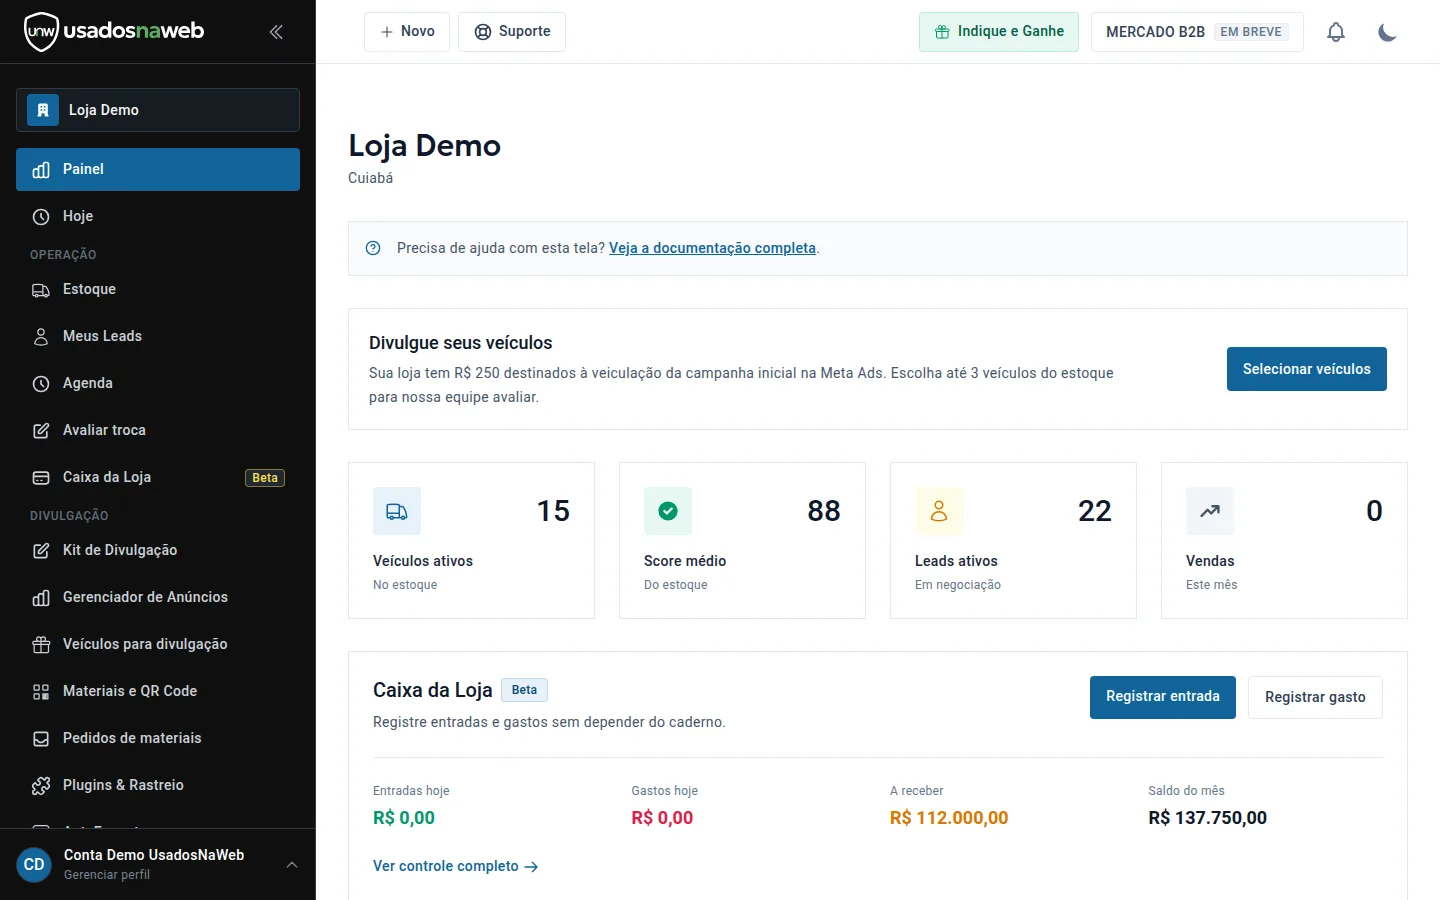
Task: Click the Beta badge beside Caixa da Loja heading
Action: click(524, 690)
